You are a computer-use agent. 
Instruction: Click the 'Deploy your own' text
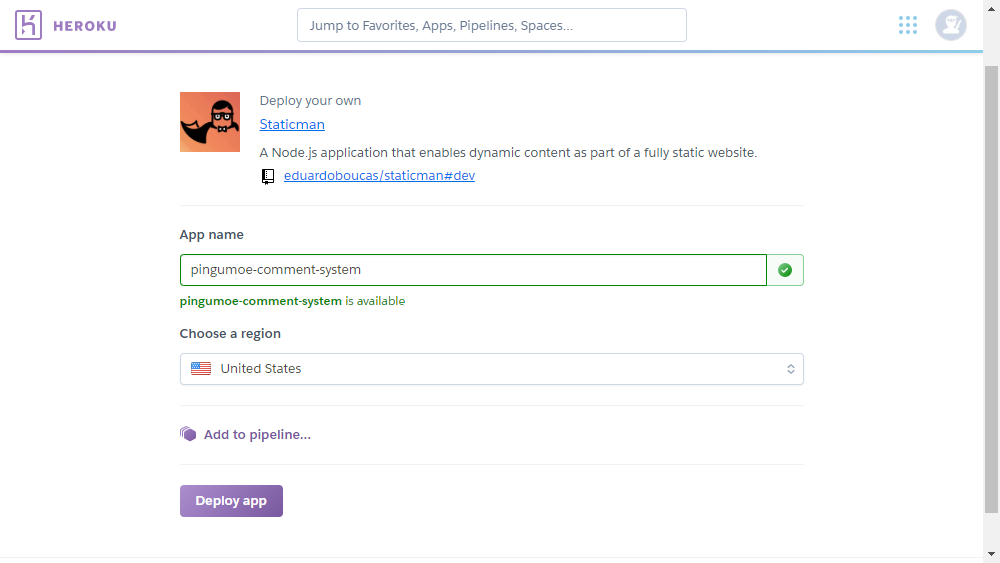310,101
